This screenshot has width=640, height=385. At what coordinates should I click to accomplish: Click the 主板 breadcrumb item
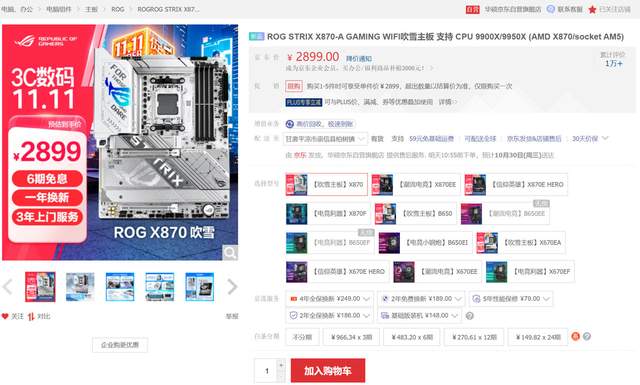[91, 9]
